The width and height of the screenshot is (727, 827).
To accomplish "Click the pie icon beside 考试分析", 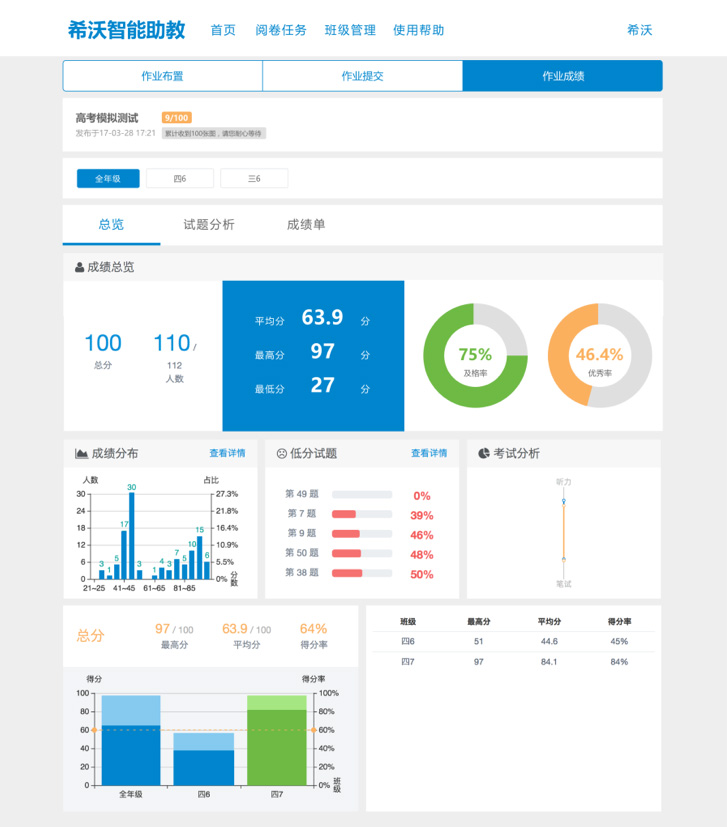I will [x=484, y=453].
